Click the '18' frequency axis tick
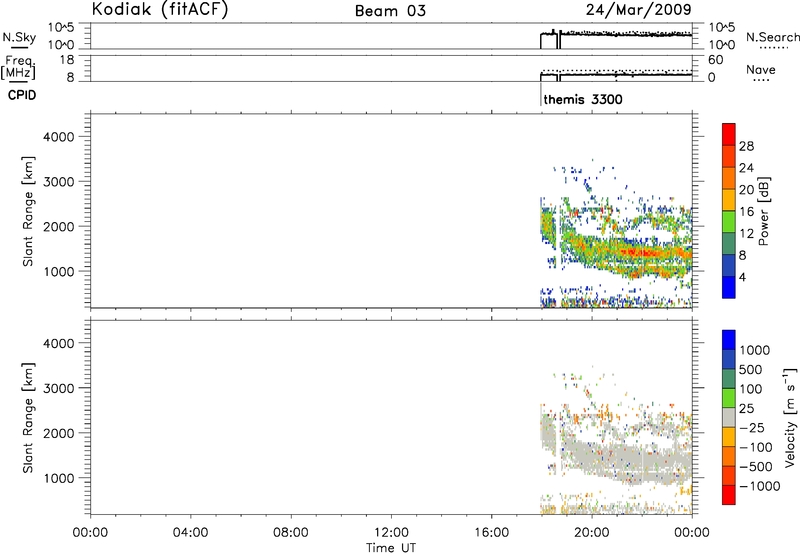 click(66, 59)
